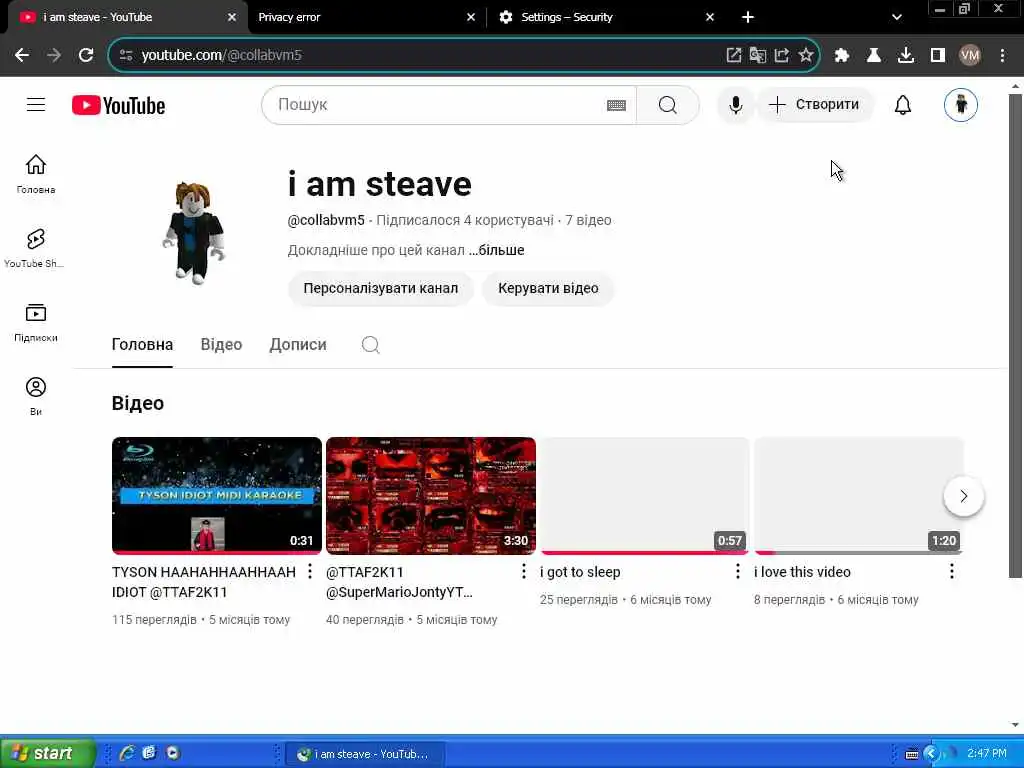Go forward with the browser forward arrow
This screenshot has height=768, width=1024.
(x=54, y=55)
